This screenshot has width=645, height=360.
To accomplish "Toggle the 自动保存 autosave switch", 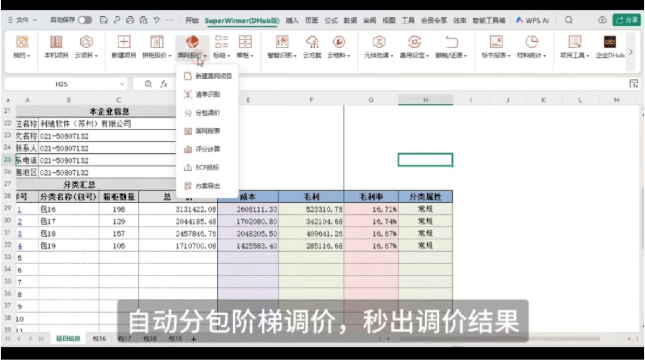I will pyautogui.click(x=85, y=20).
